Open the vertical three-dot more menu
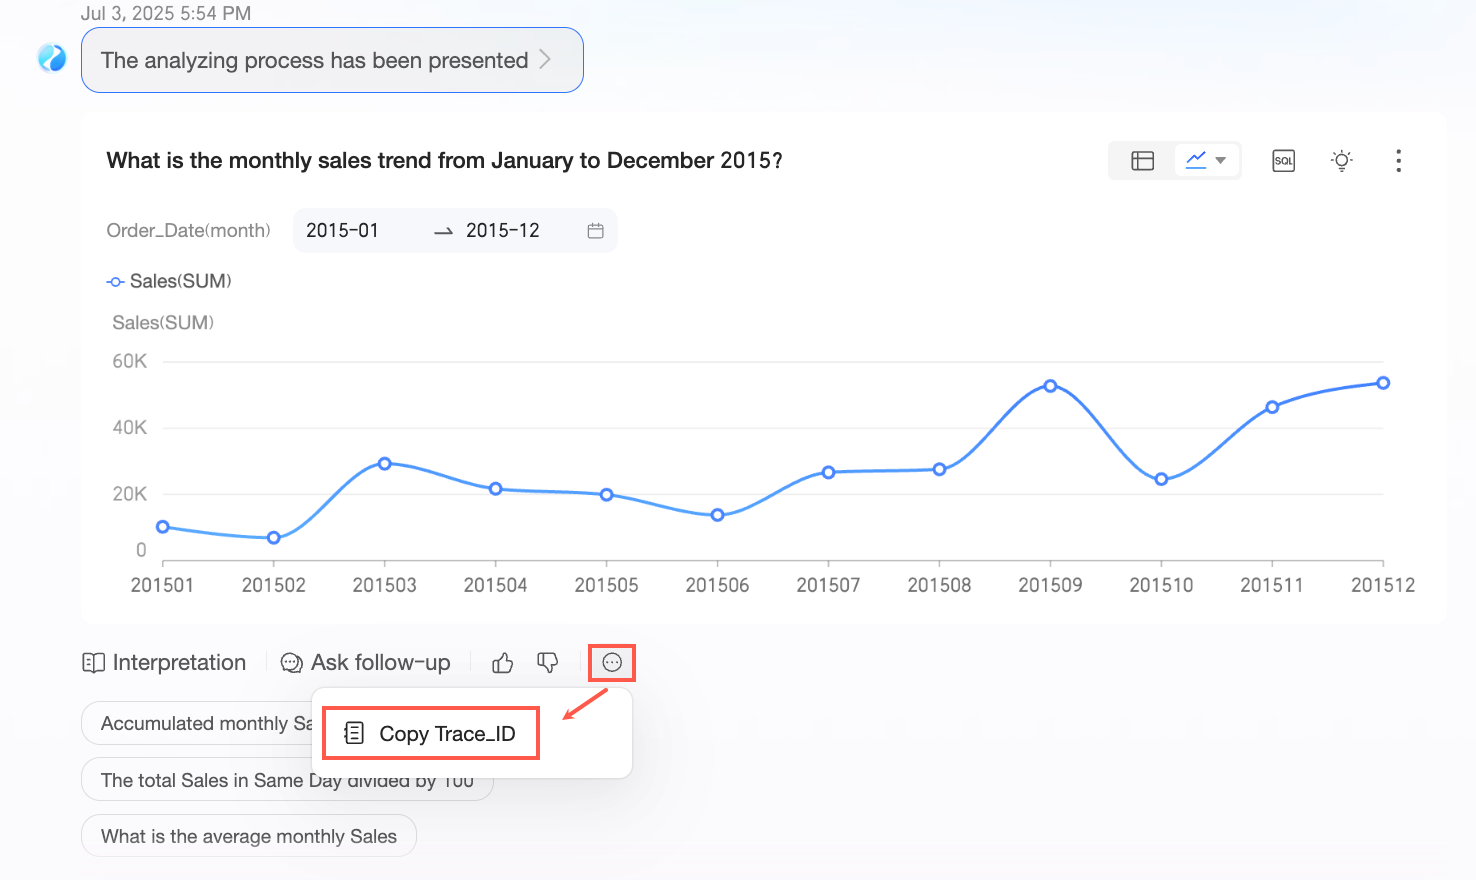Viewport: 1476px width, 880px height. coord(1398,161)
